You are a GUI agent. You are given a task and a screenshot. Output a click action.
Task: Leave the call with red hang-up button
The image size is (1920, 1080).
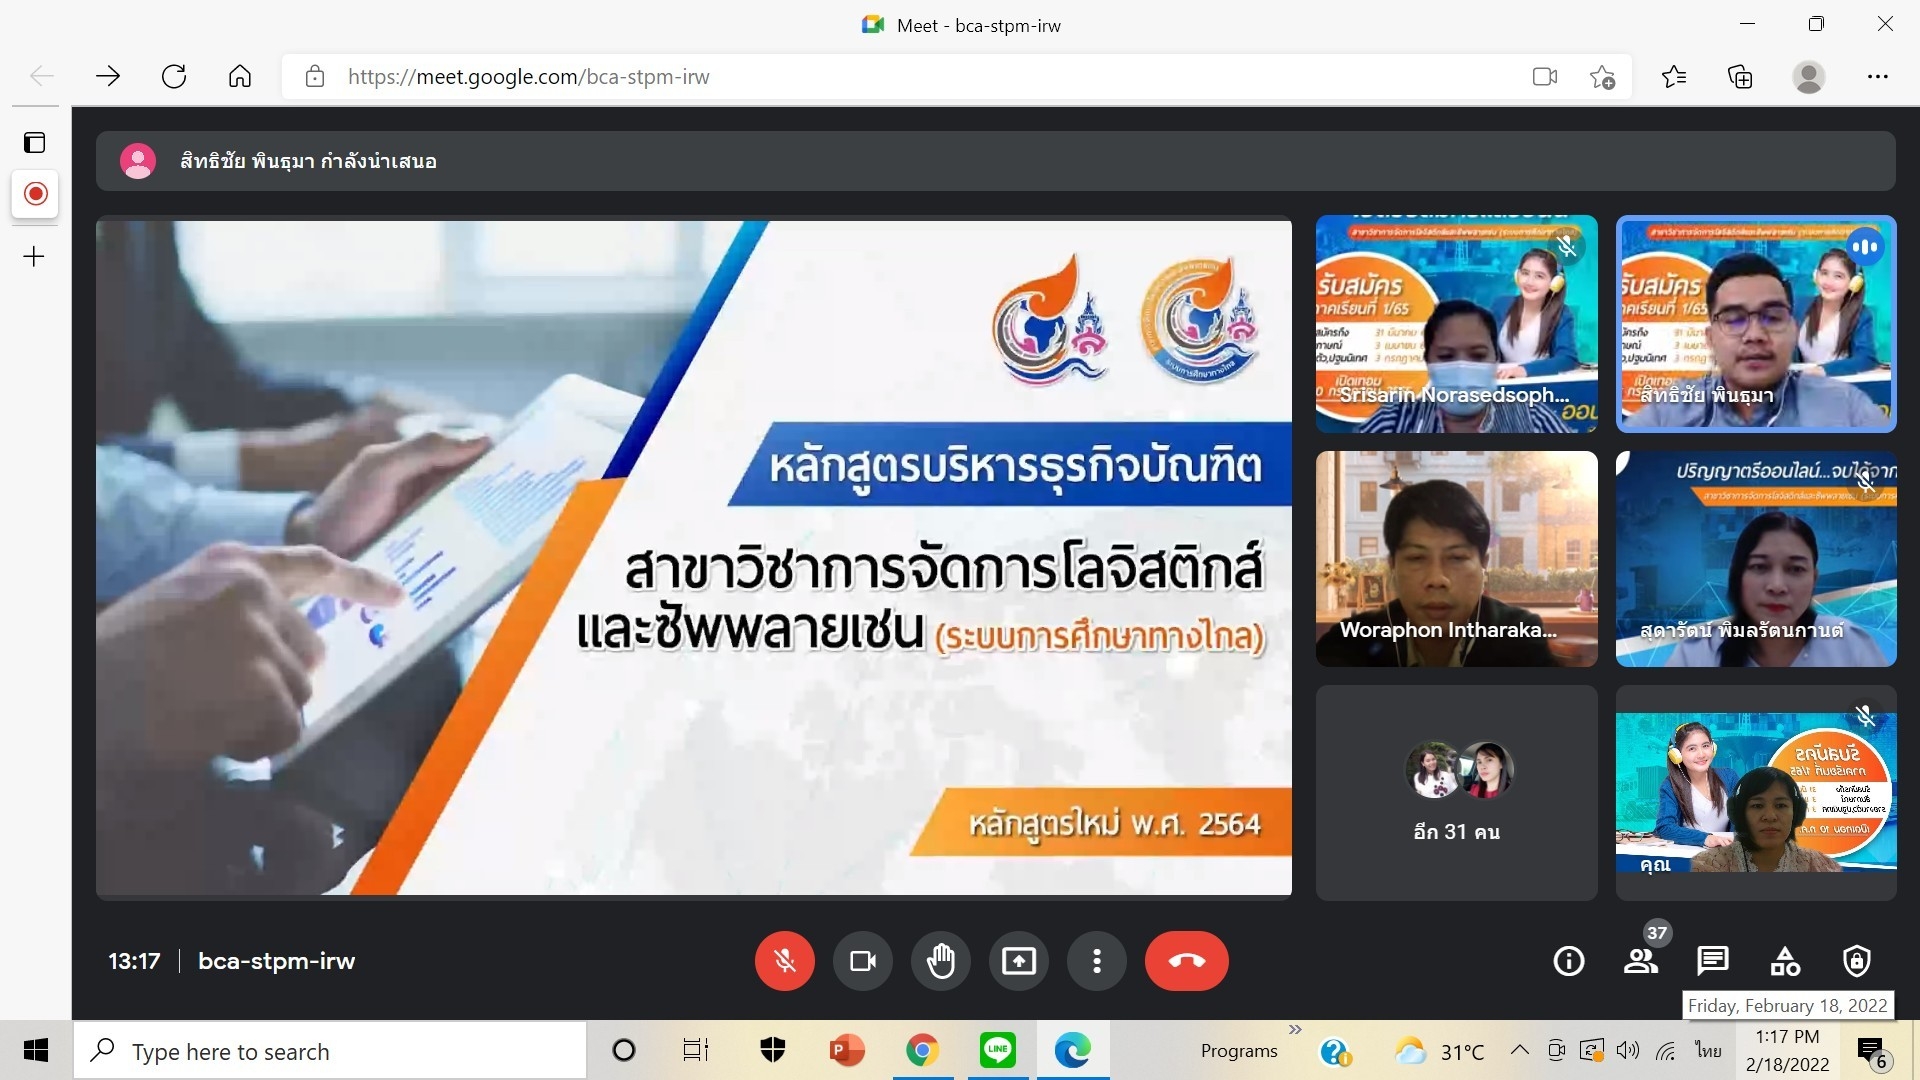pos(1186,961)
